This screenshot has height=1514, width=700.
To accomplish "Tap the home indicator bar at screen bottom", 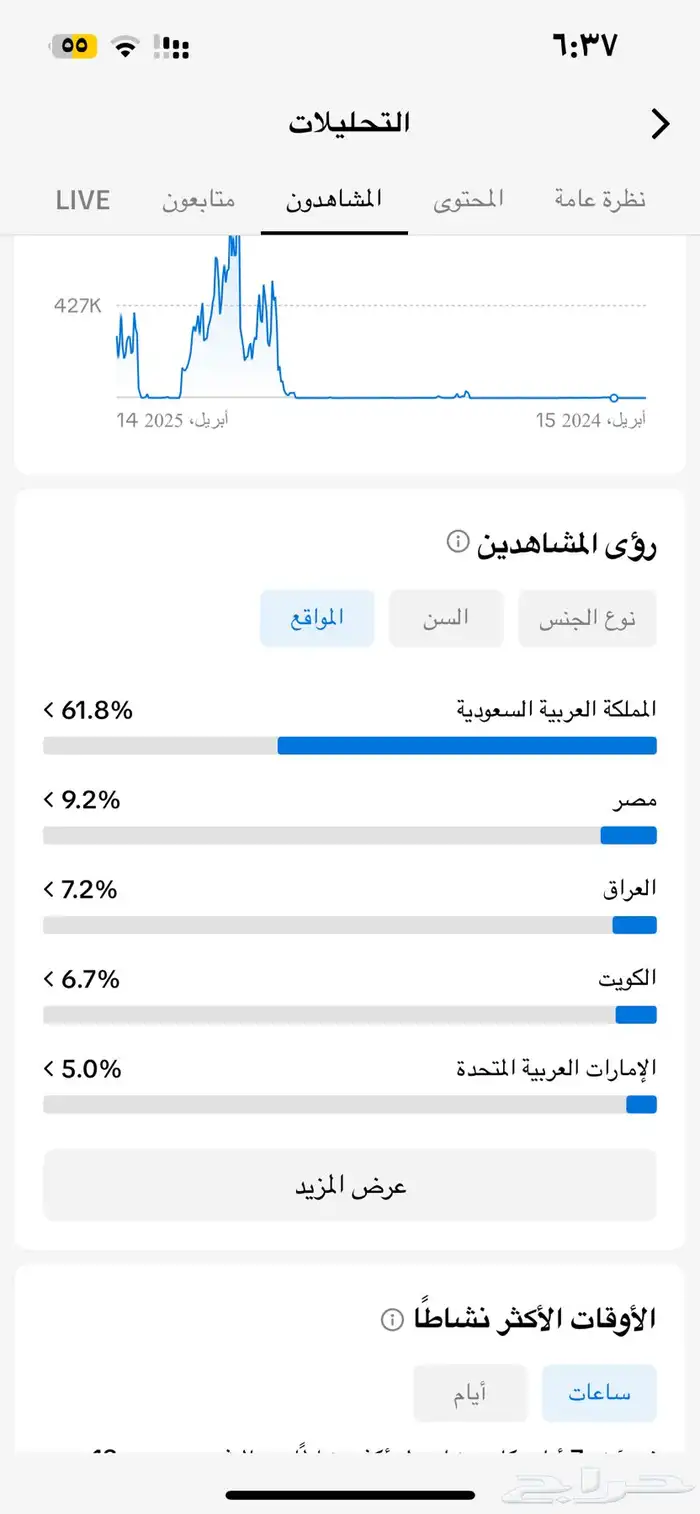I will click(348, 1495).
